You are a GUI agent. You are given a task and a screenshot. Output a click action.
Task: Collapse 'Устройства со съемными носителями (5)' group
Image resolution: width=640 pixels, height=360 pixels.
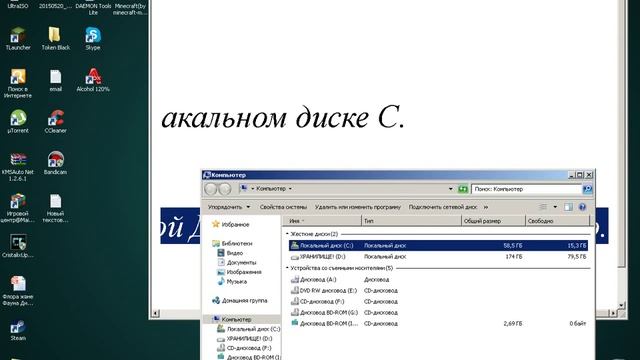point(287,268)
